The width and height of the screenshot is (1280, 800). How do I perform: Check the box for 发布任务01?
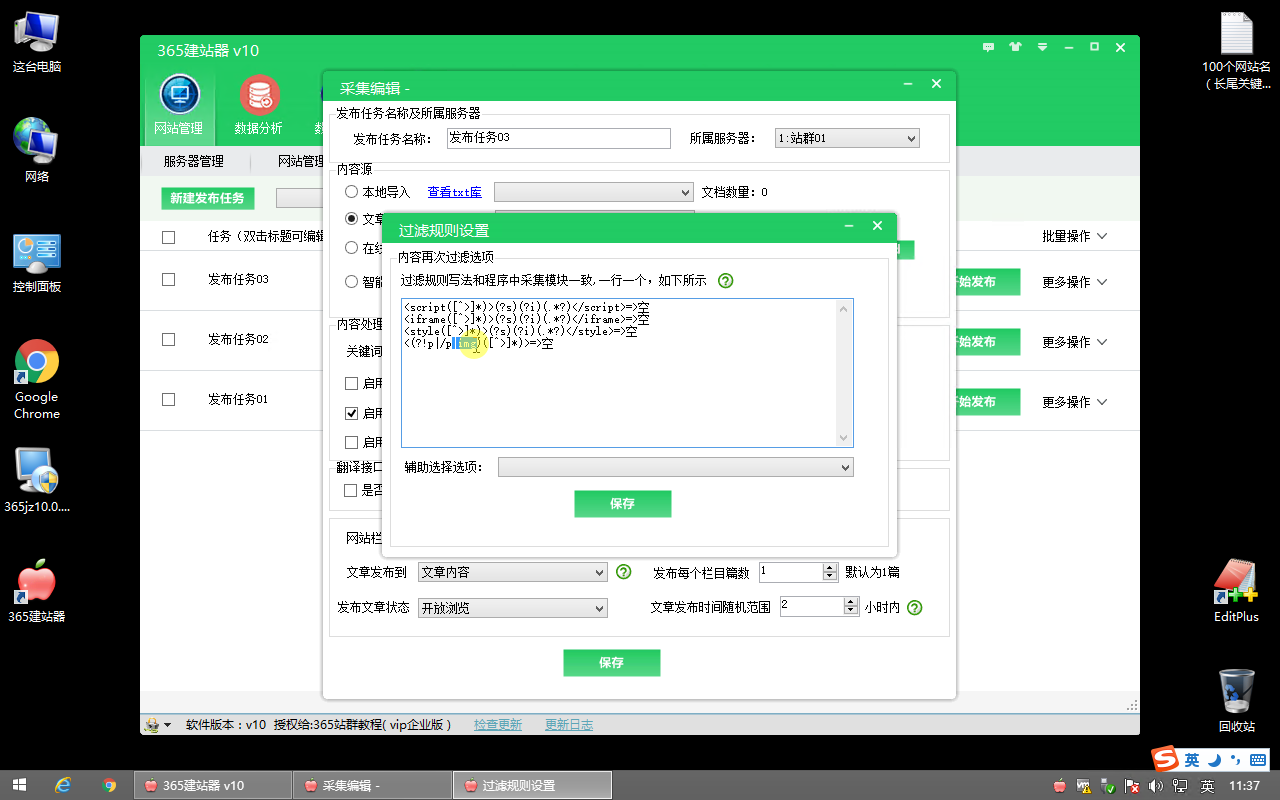point(168,400)
